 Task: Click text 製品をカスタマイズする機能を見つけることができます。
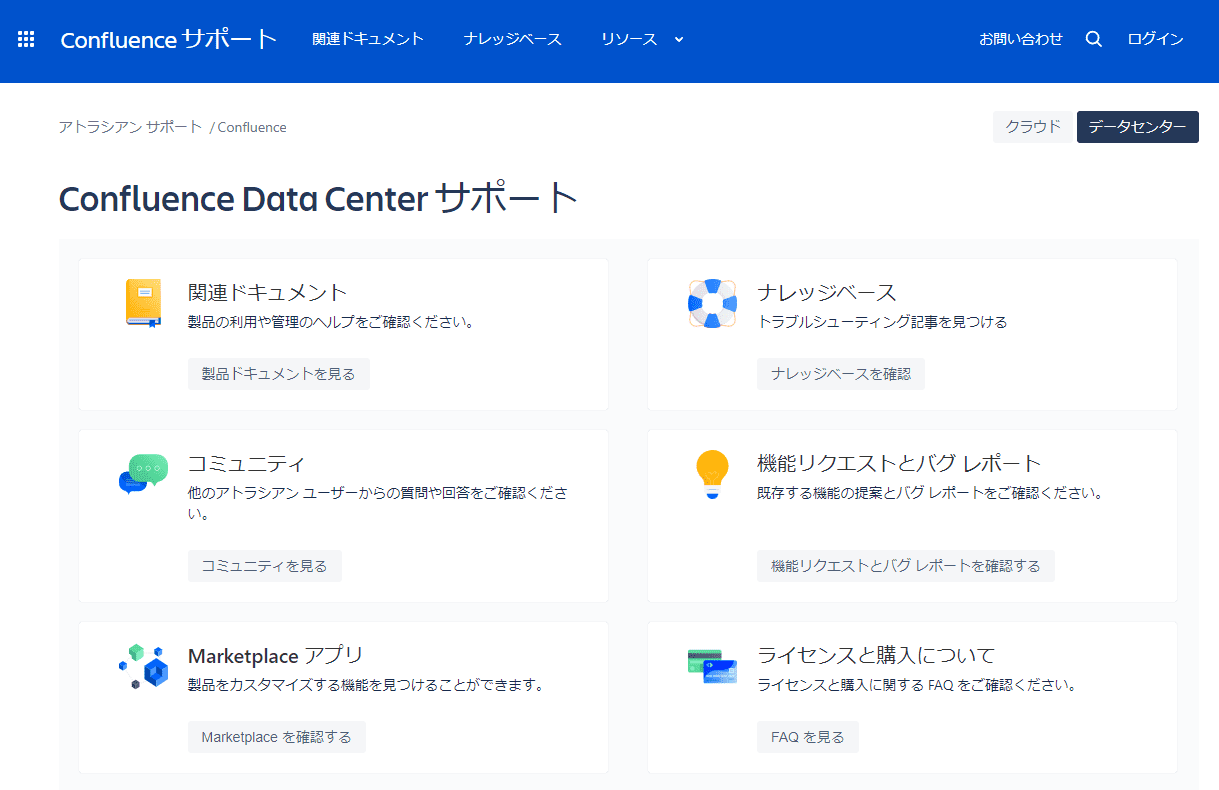[x=367, y=685]
